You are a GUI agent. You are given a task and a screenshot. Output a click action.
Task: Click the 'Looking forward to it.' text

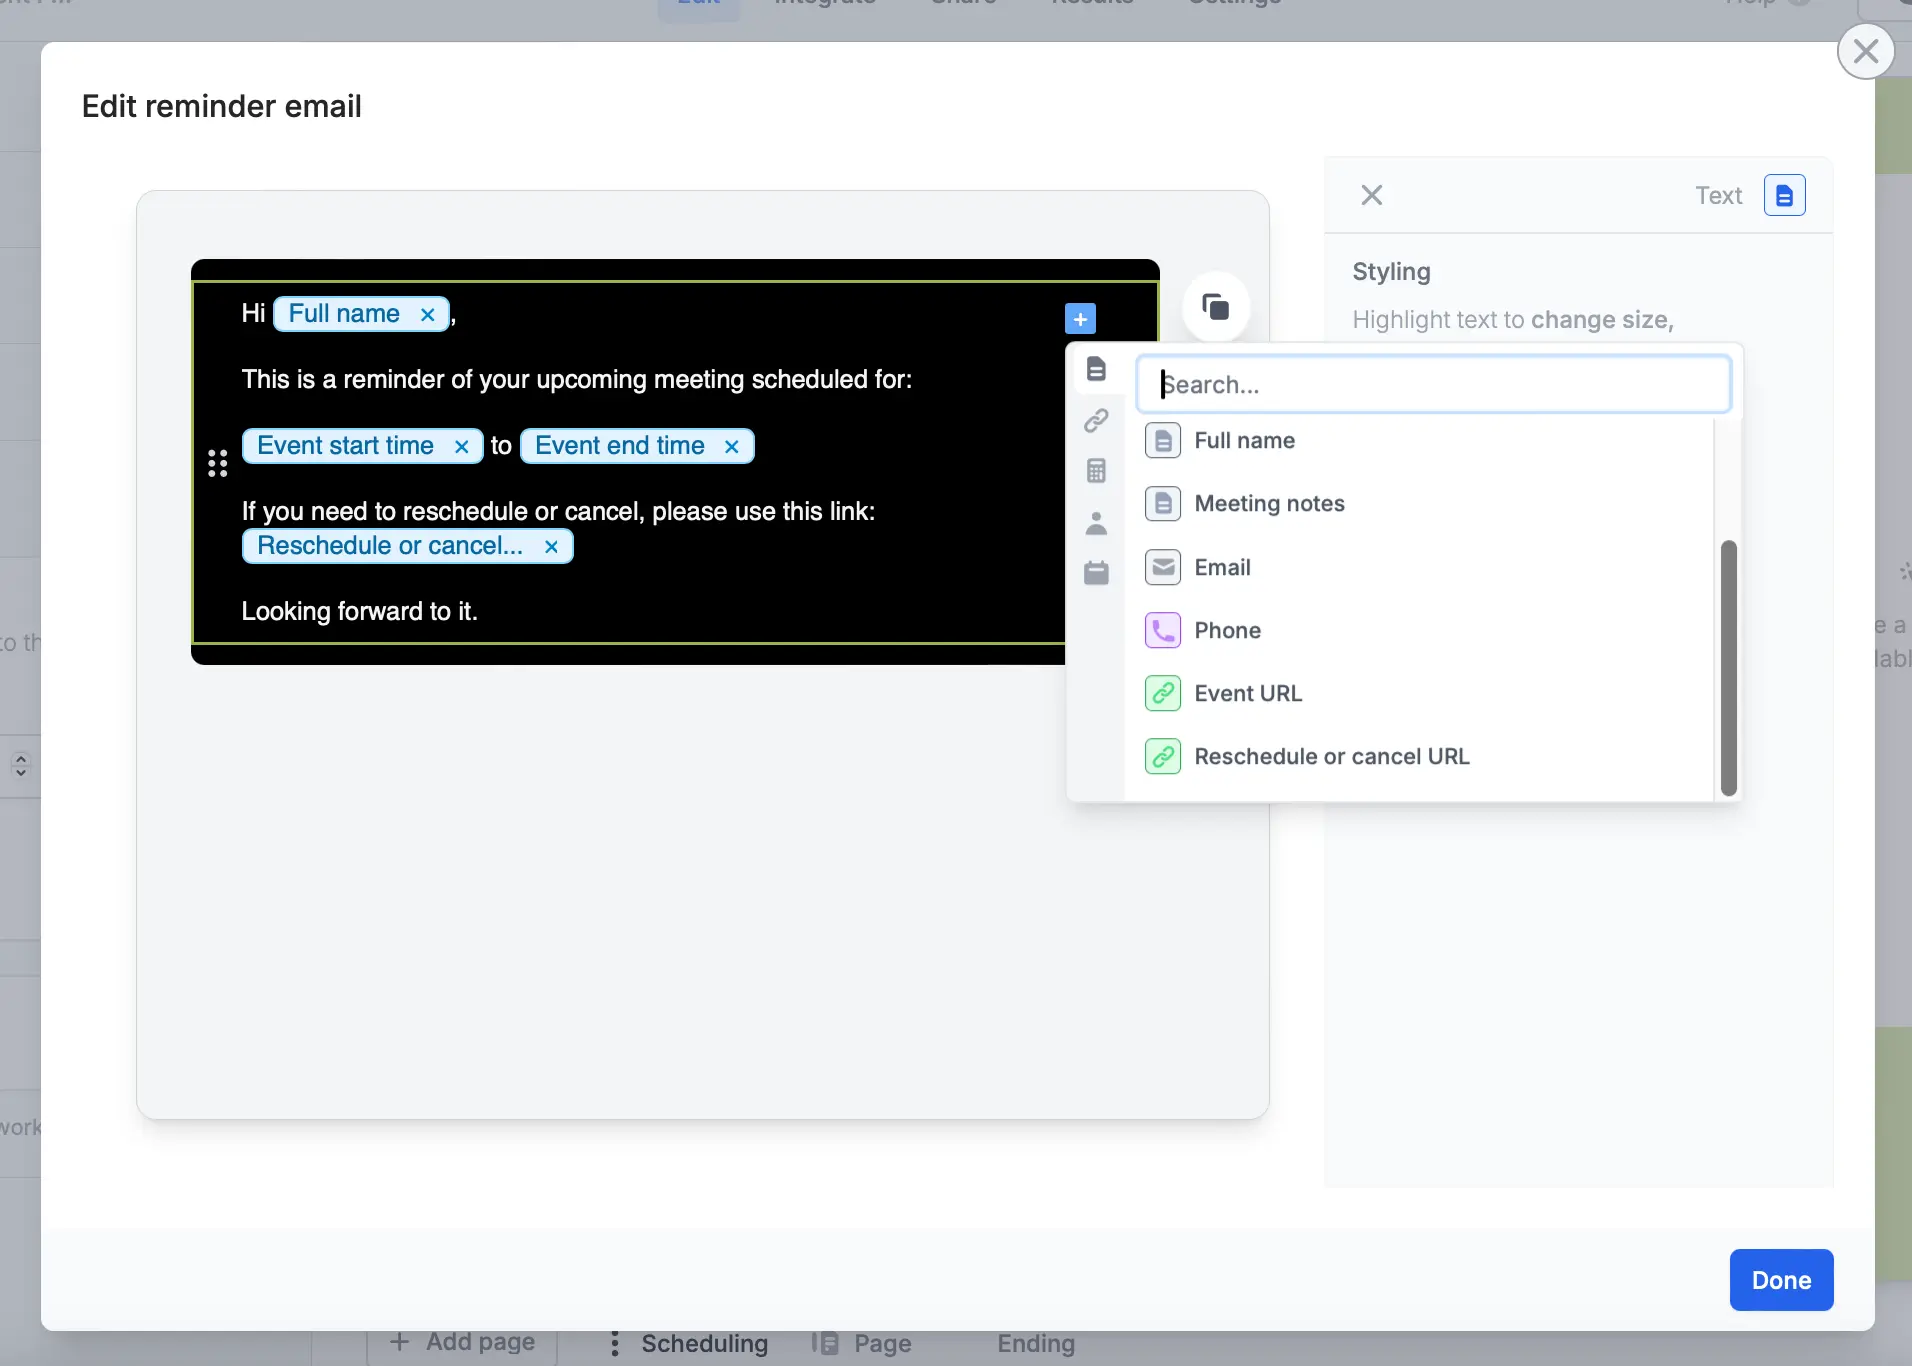pos(360,611)
